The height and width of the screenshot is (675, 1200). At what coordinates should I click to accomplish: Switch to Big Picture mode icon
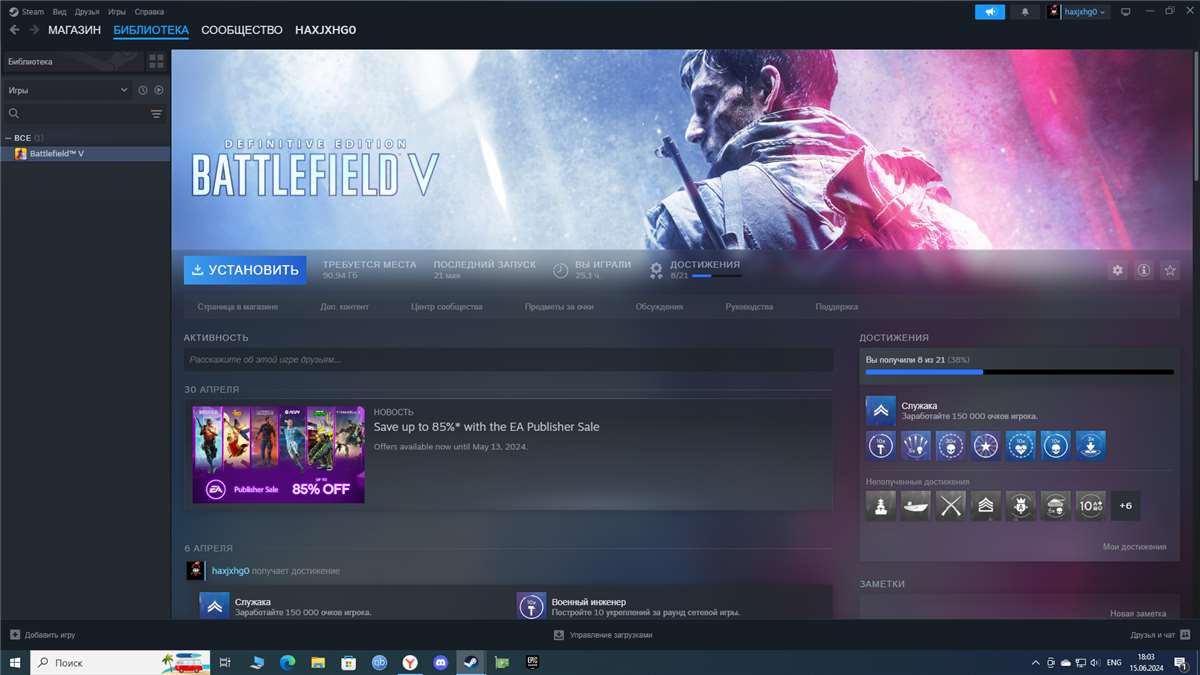(x=1125, y=12)
